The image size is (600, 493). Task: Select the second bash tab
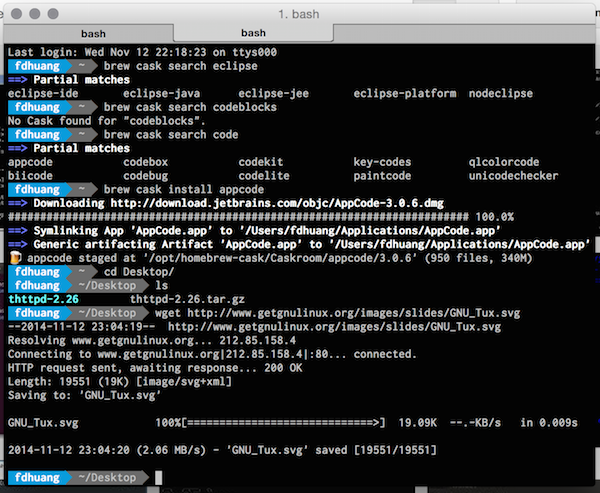coord(253,33)
